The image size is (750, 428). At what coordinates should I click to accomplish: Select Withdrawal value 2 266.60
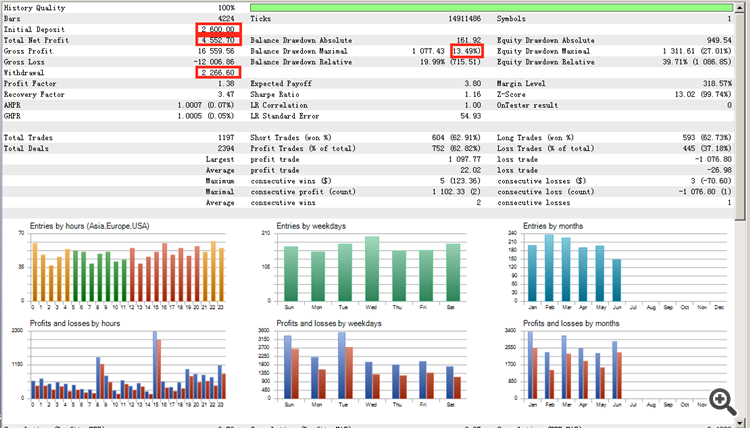coord(218,73)
